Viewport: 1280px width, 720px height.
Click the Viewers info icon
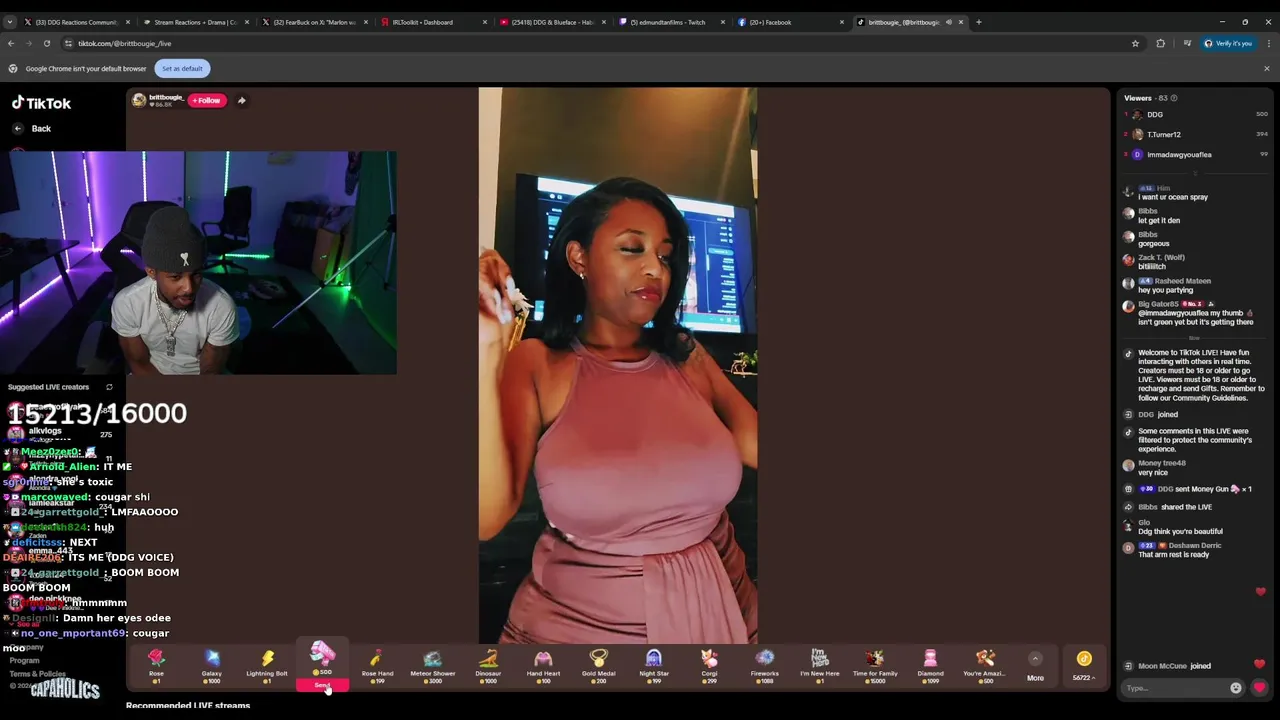click(1173, 98)
